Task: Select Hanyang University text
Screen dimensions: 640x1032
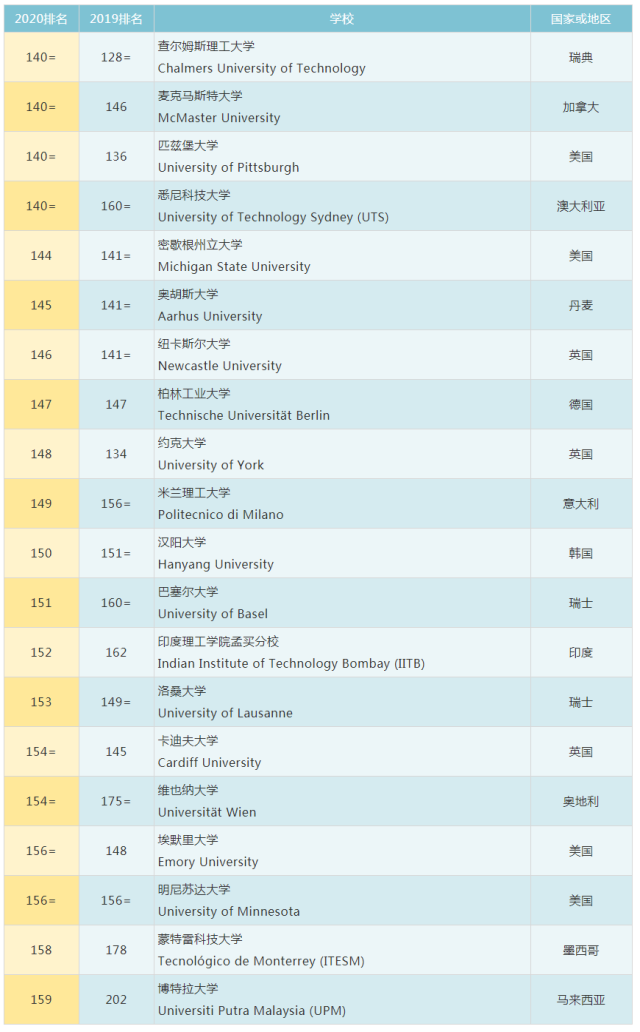Action: 215,565
